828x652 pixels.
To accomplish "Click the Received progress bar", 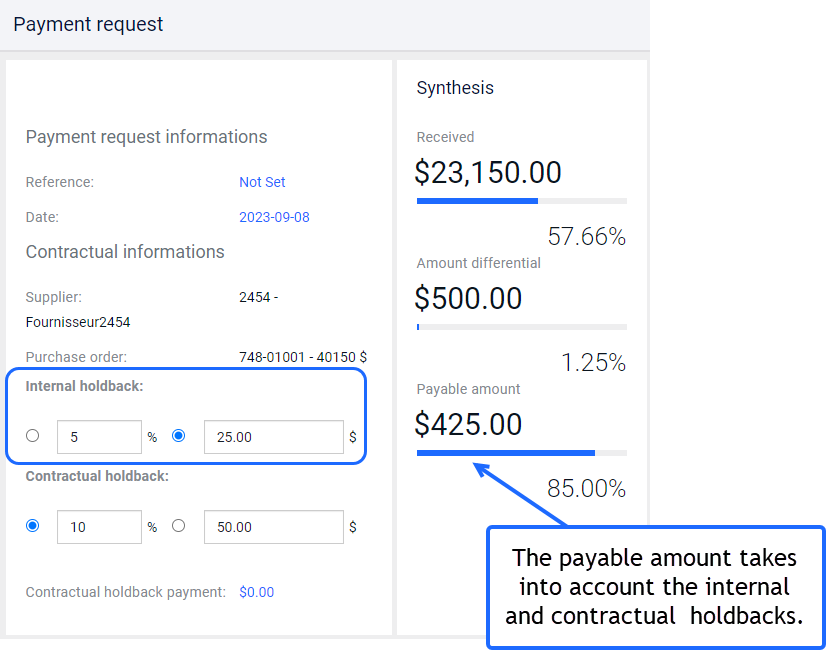I will (522, 201).
